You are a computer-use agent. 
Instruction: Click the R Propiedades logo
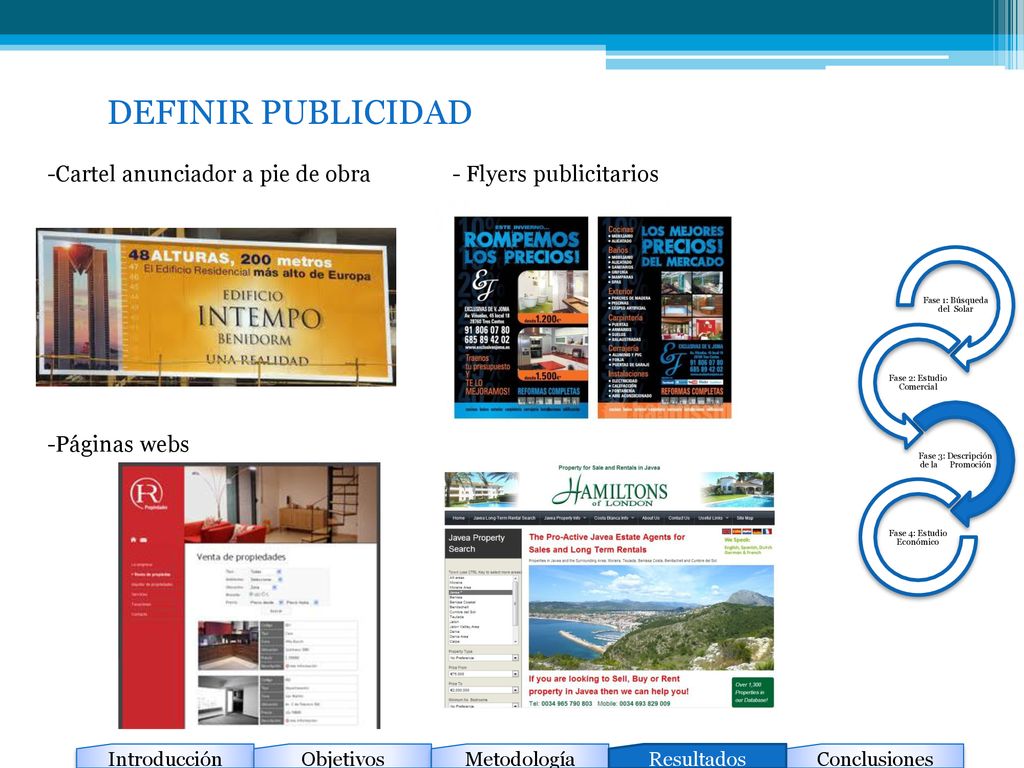coord(148,494)
